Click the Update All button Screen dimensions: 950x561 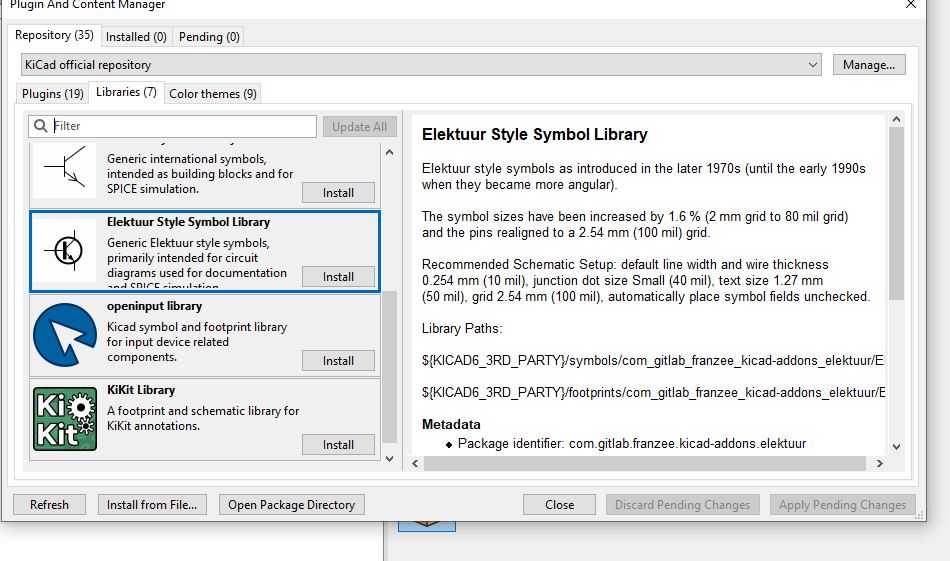[359, 127]
